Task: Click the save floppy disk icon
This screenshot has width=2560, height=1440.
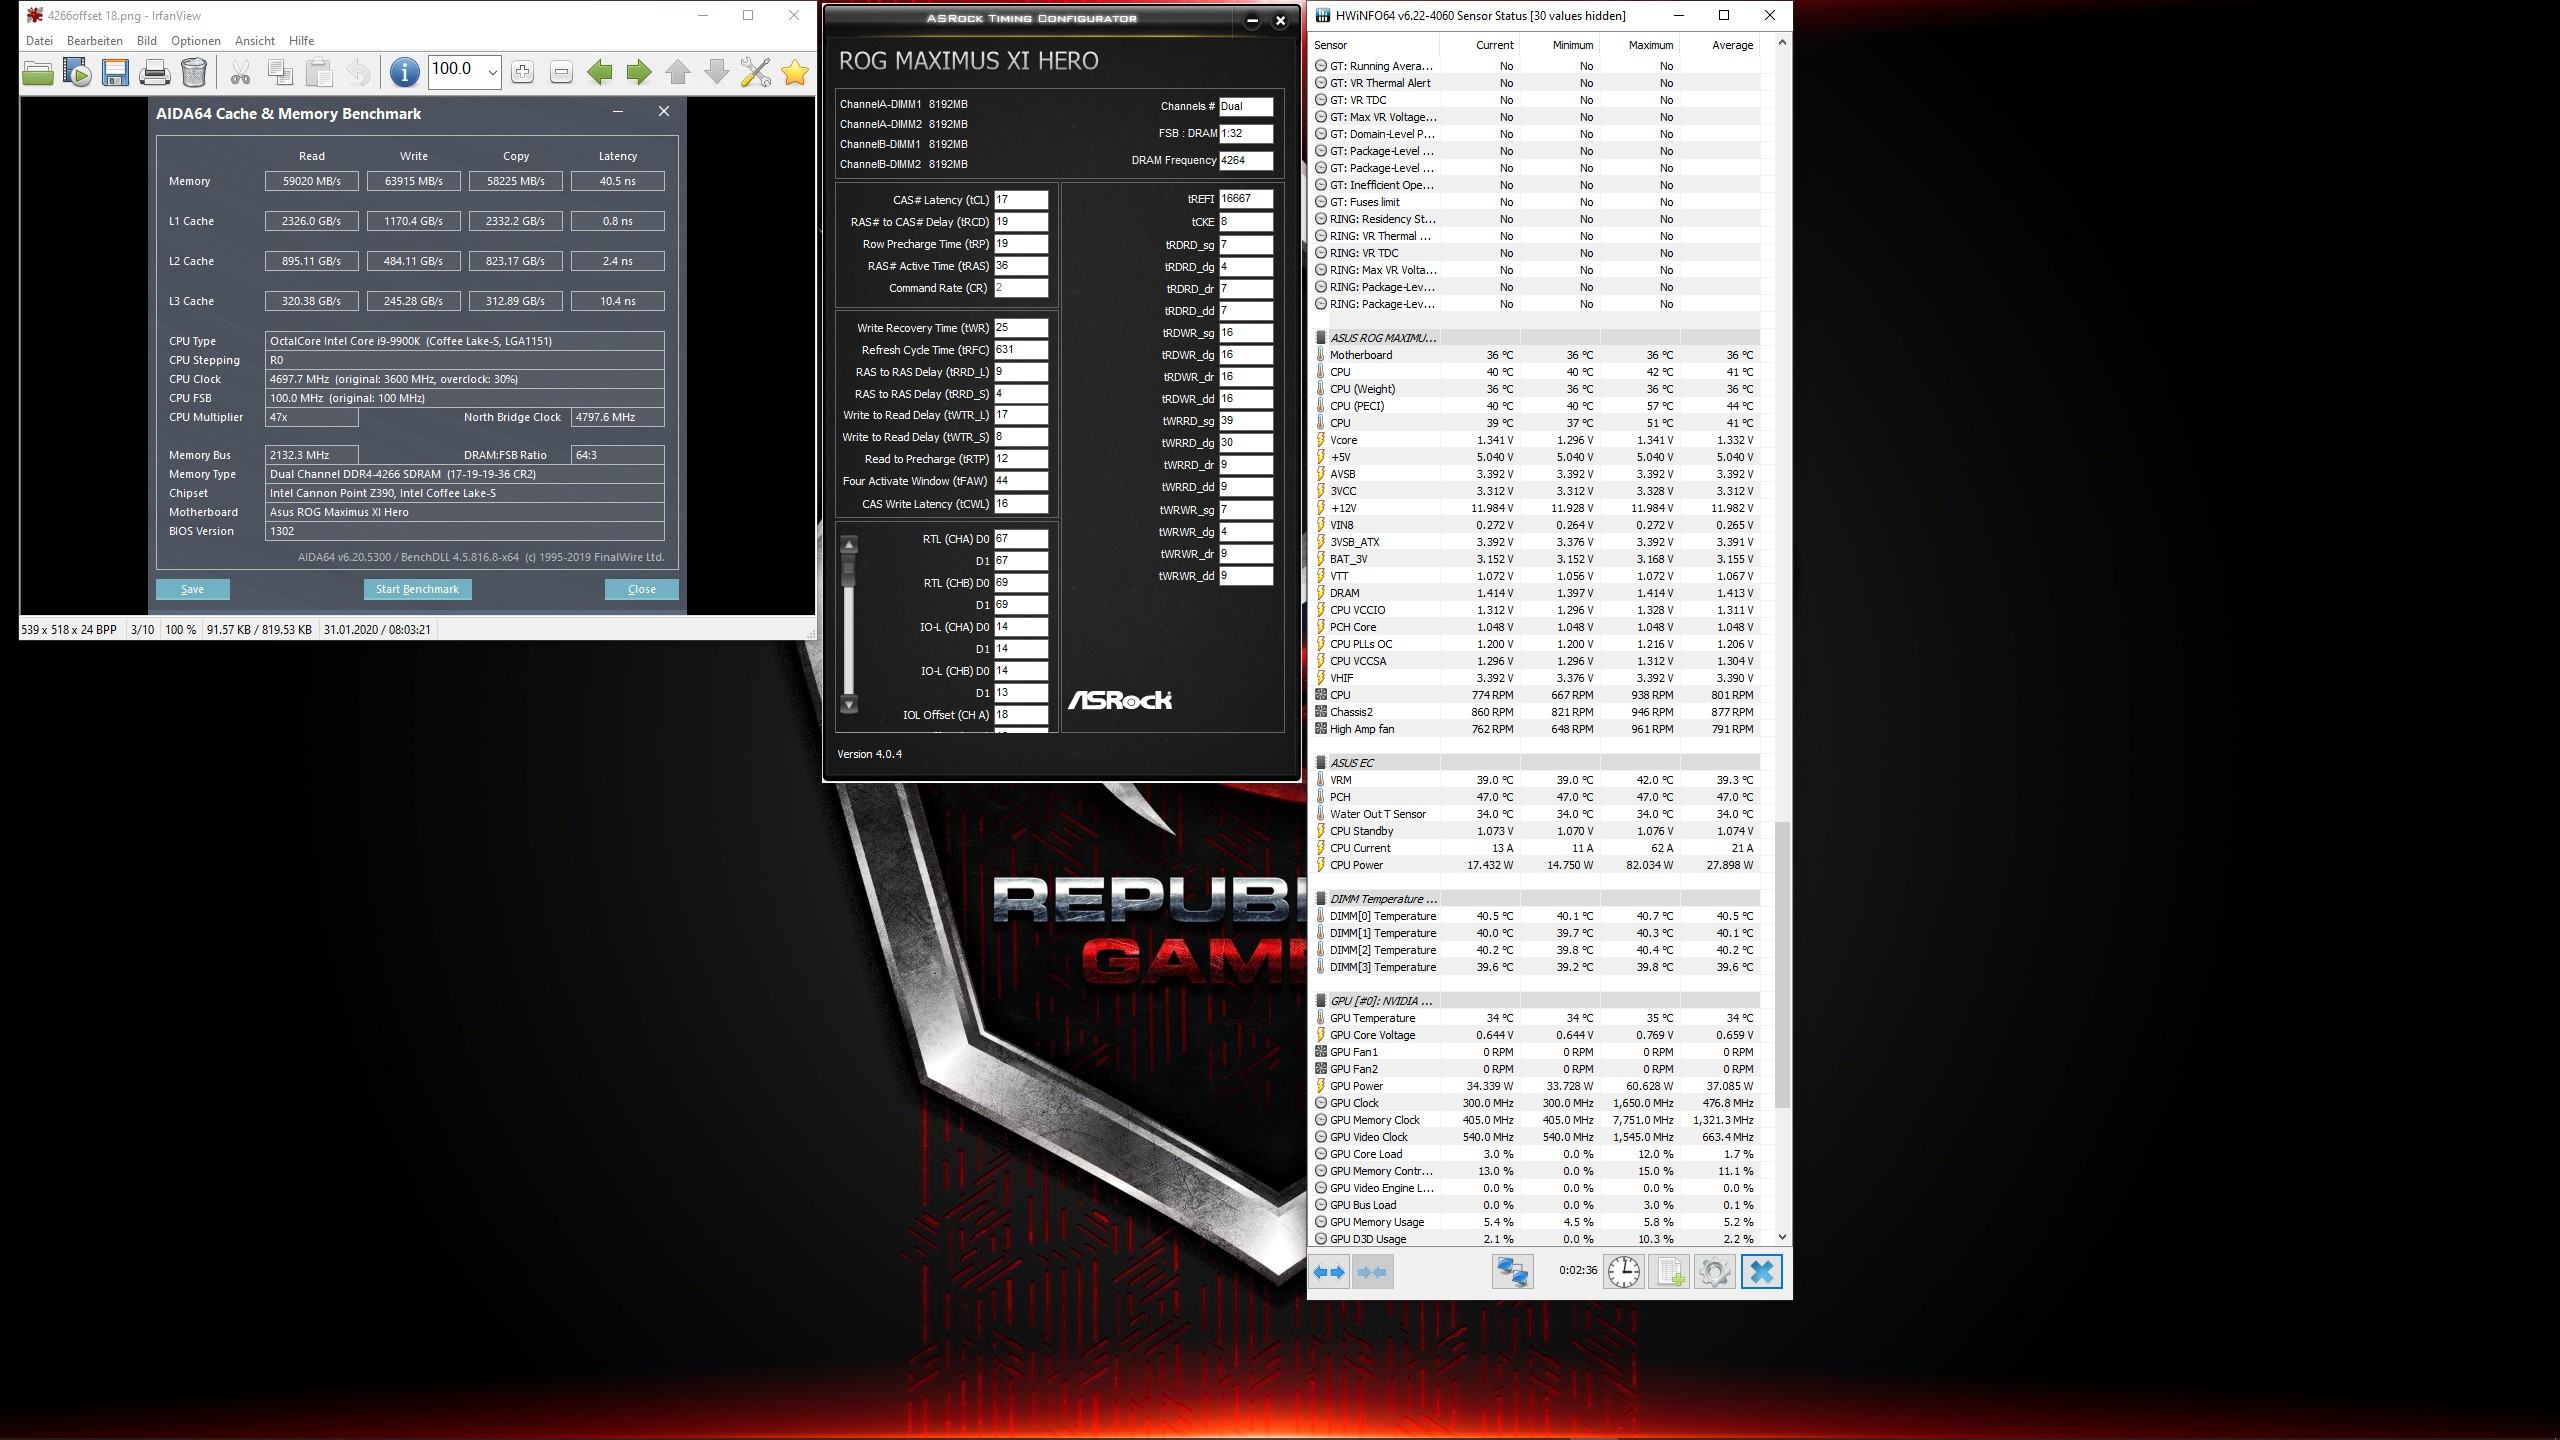Action: [x=116, y=72]
